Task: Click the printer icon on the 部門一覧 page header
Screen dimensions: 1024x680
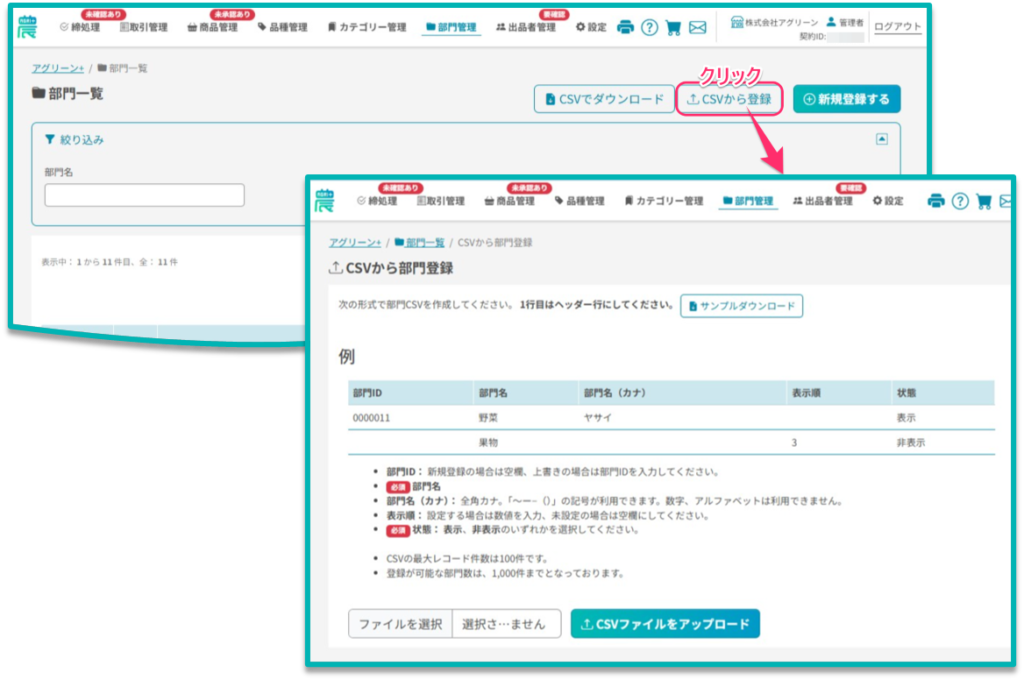Action: (625, 27)
